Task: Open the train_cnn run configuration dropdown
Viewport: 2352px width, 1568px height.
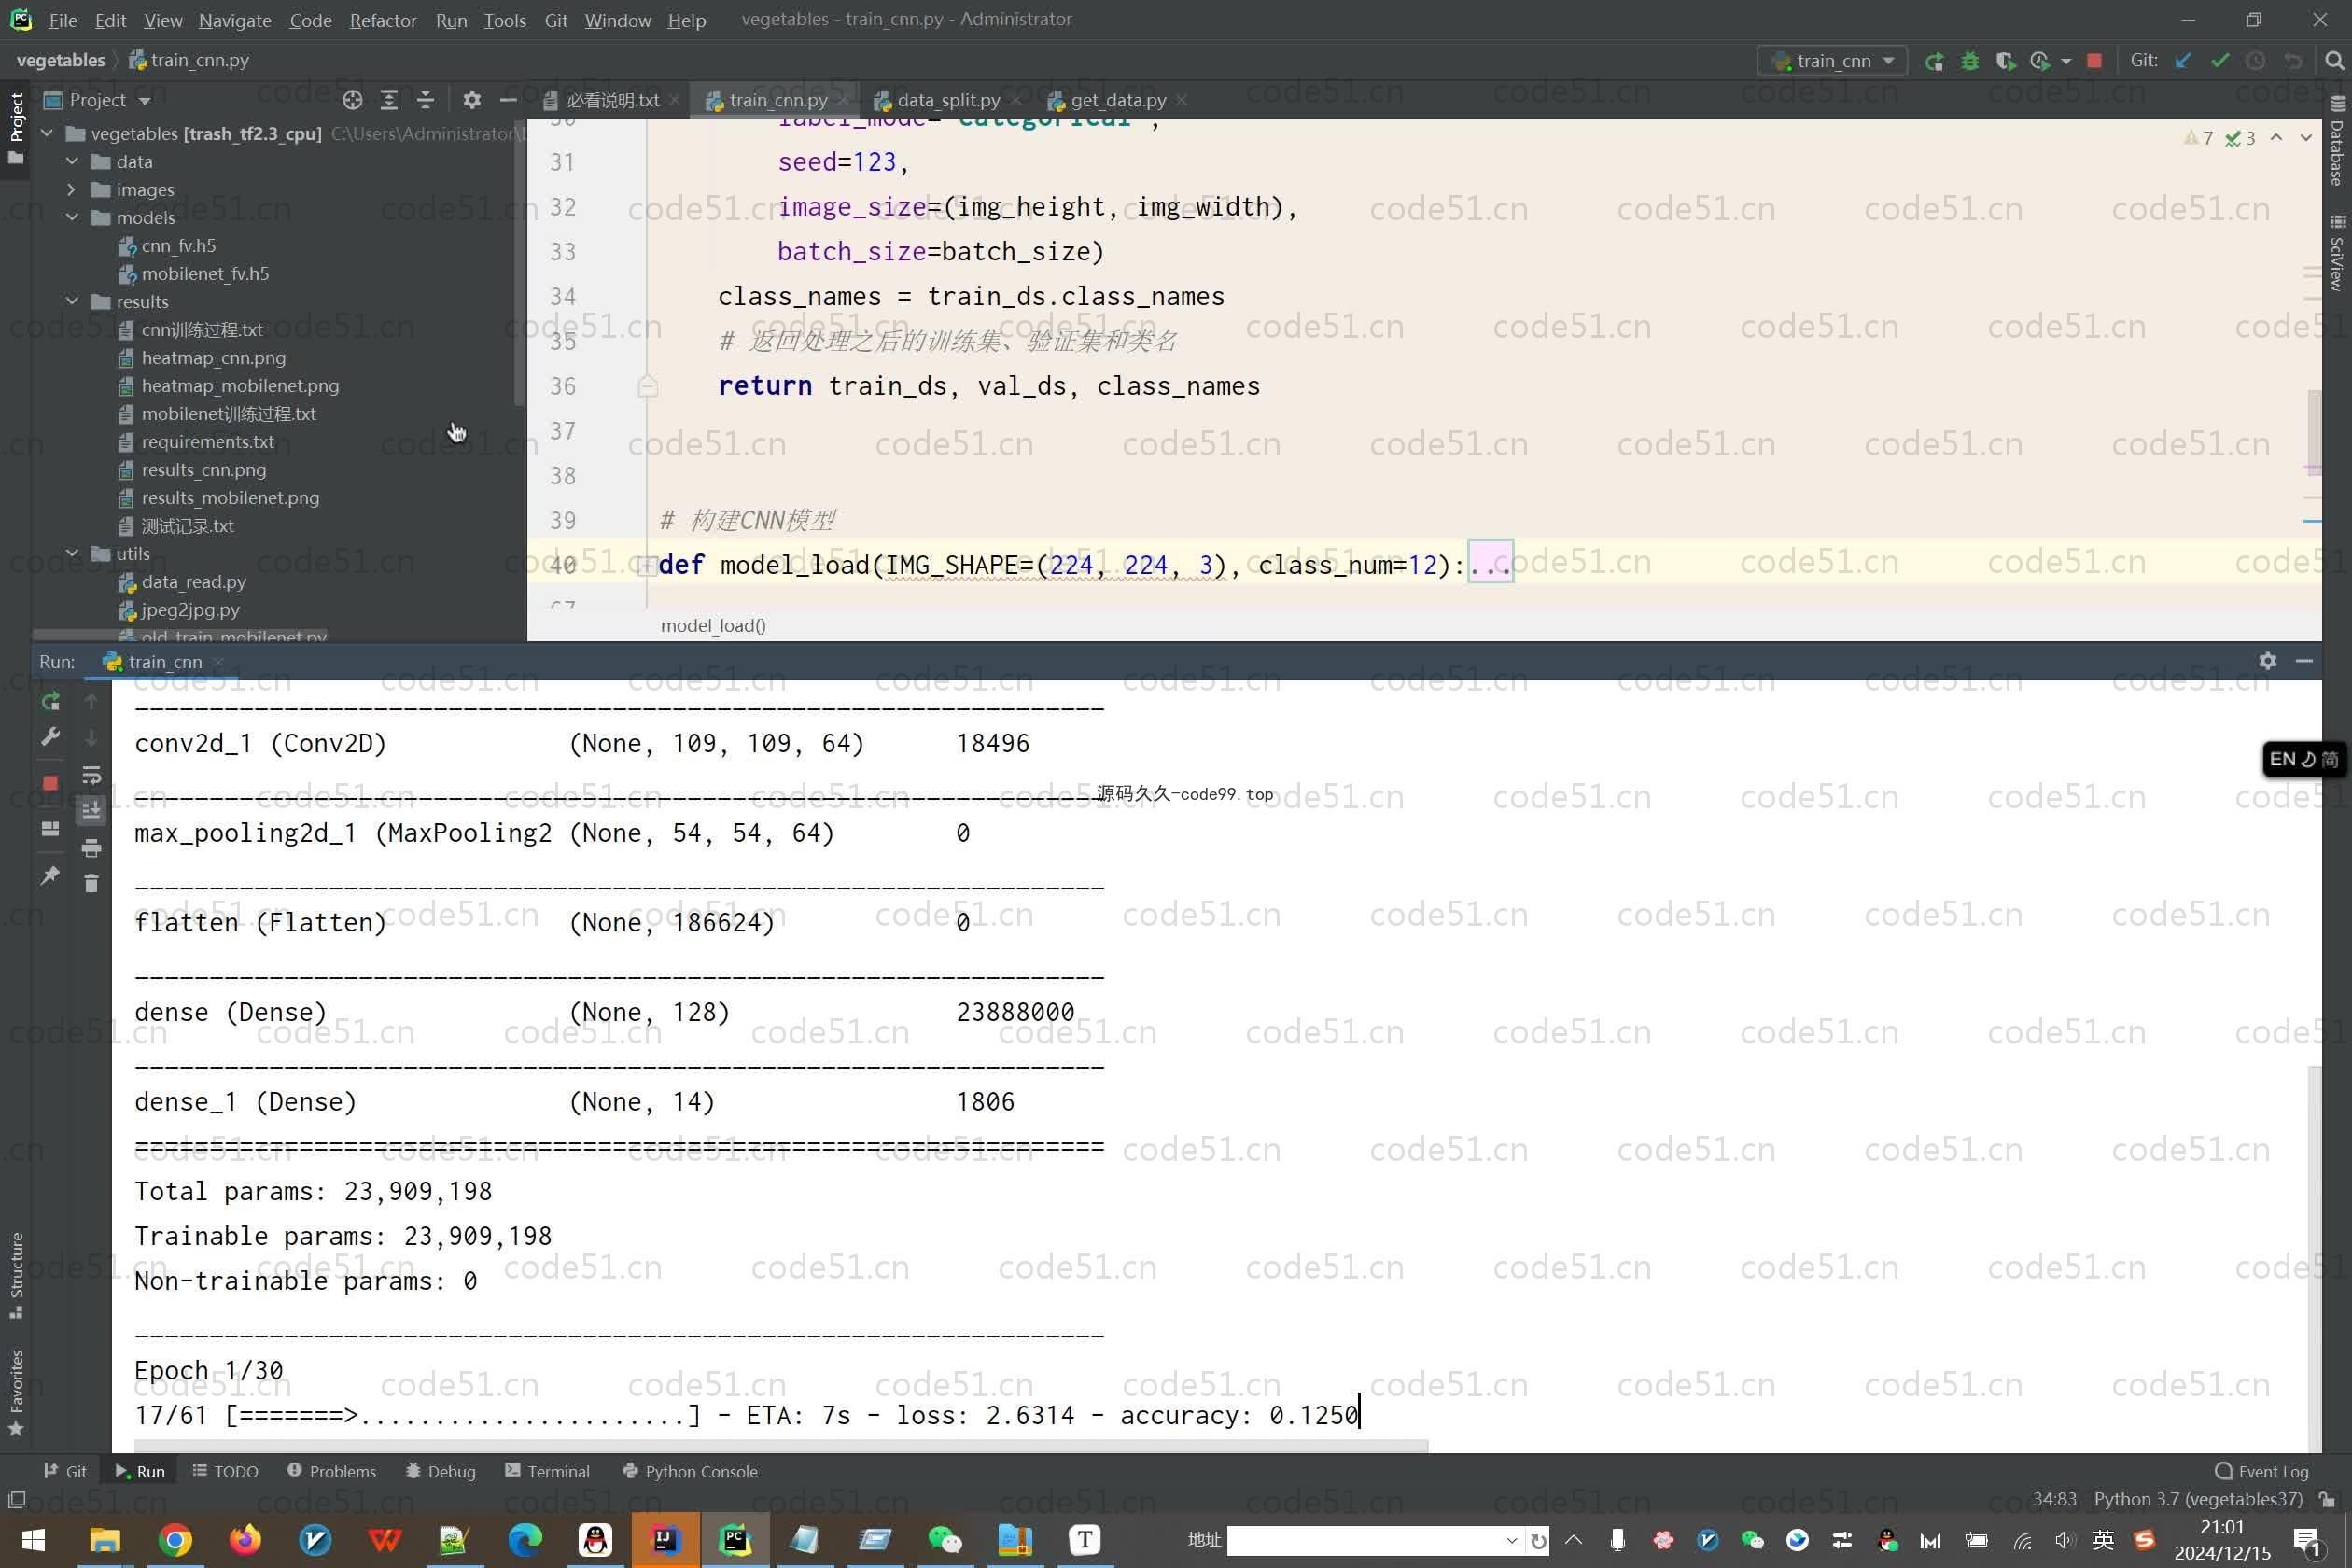Action: pos(1832,61)
